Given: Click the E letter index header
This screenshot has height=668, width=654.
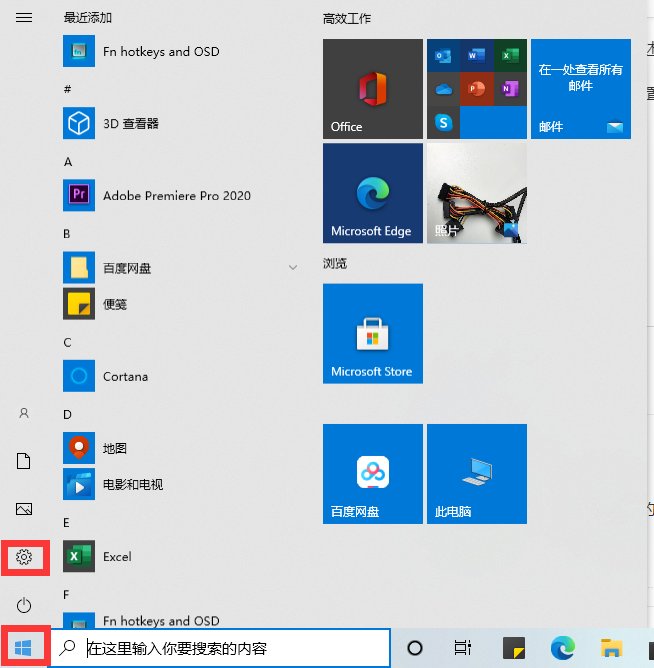Looking at the screenshot, I should pos(66,522).
